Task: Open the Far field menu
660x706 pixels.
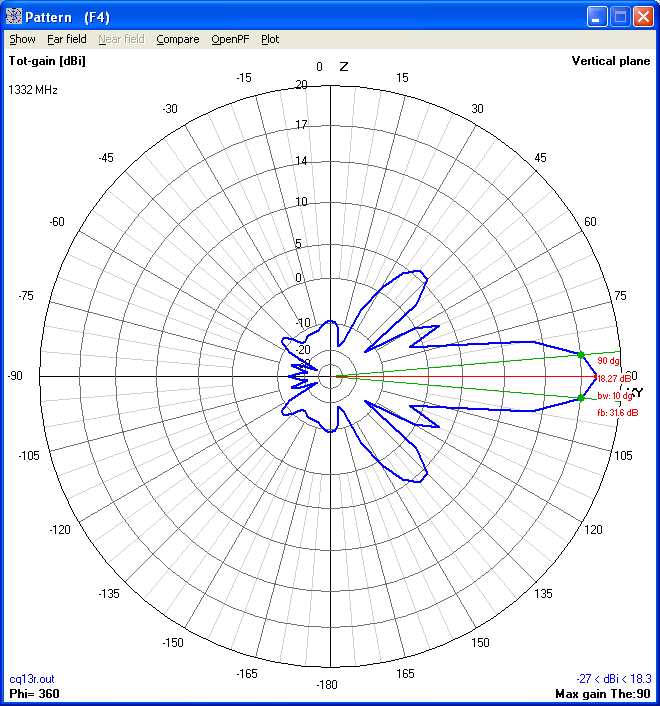Action: [x=67, y=39]
